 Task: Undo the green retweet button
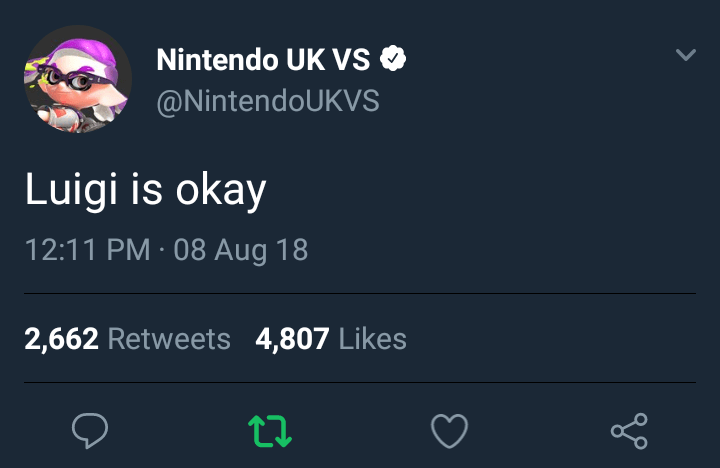pyautogui.click(x=270, y=430)
